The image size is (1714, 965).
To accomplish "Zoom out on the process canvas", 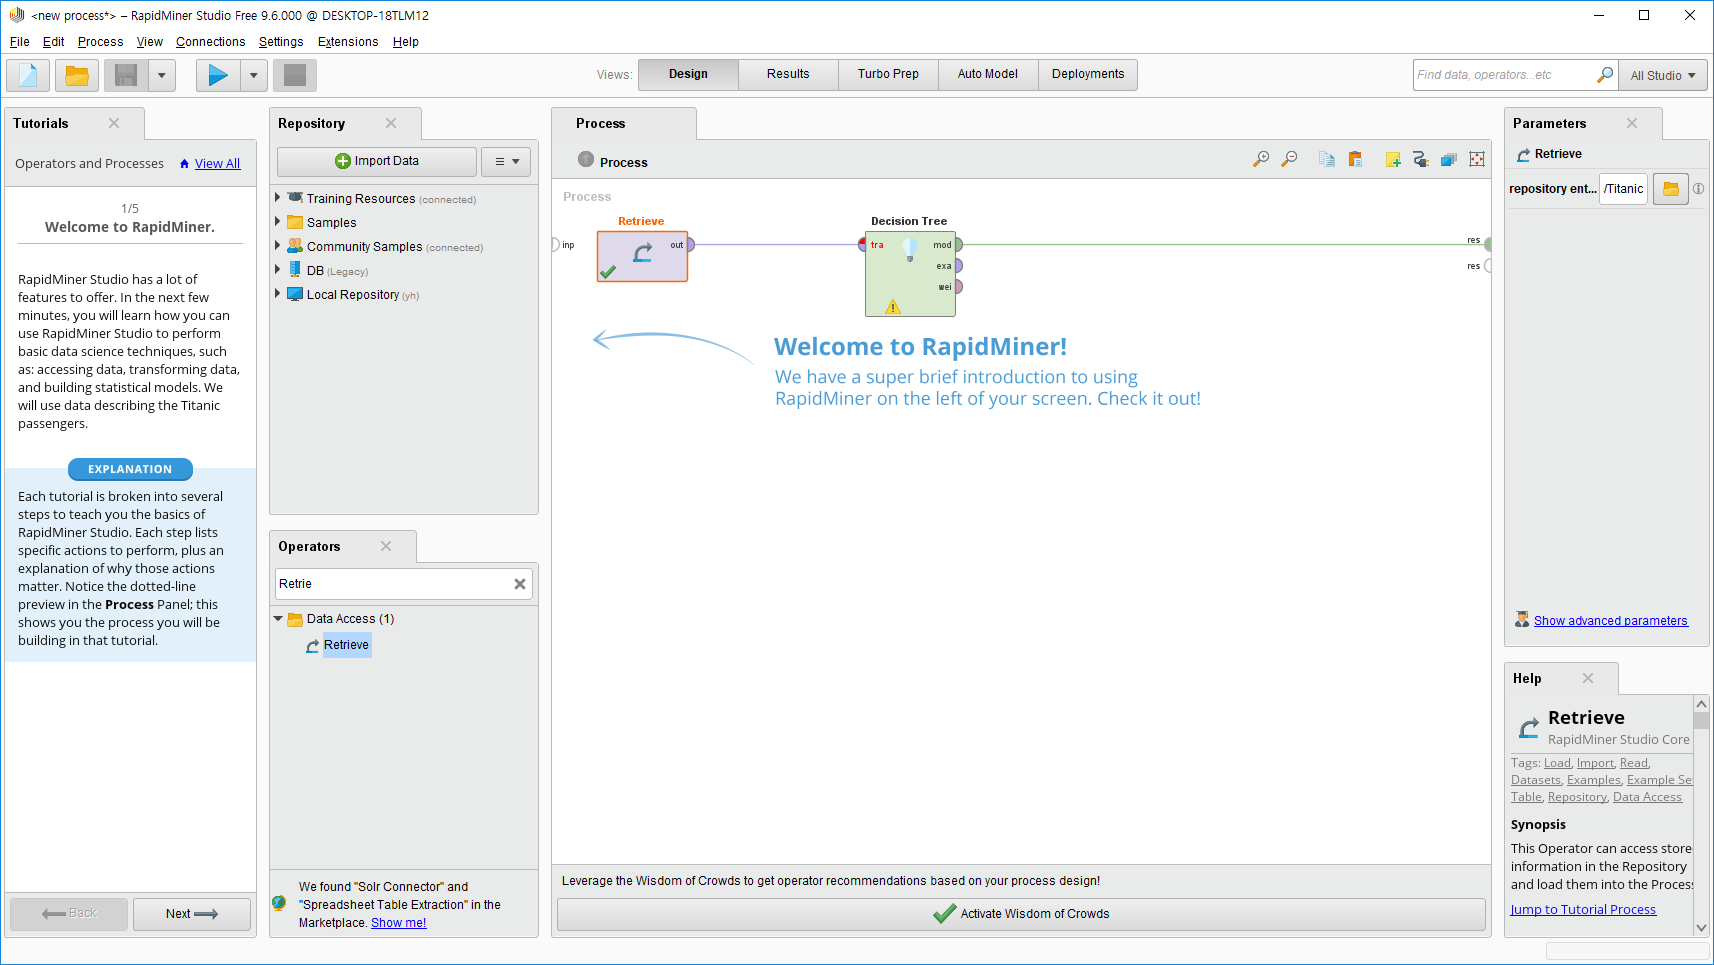I will click(1289, 159).
